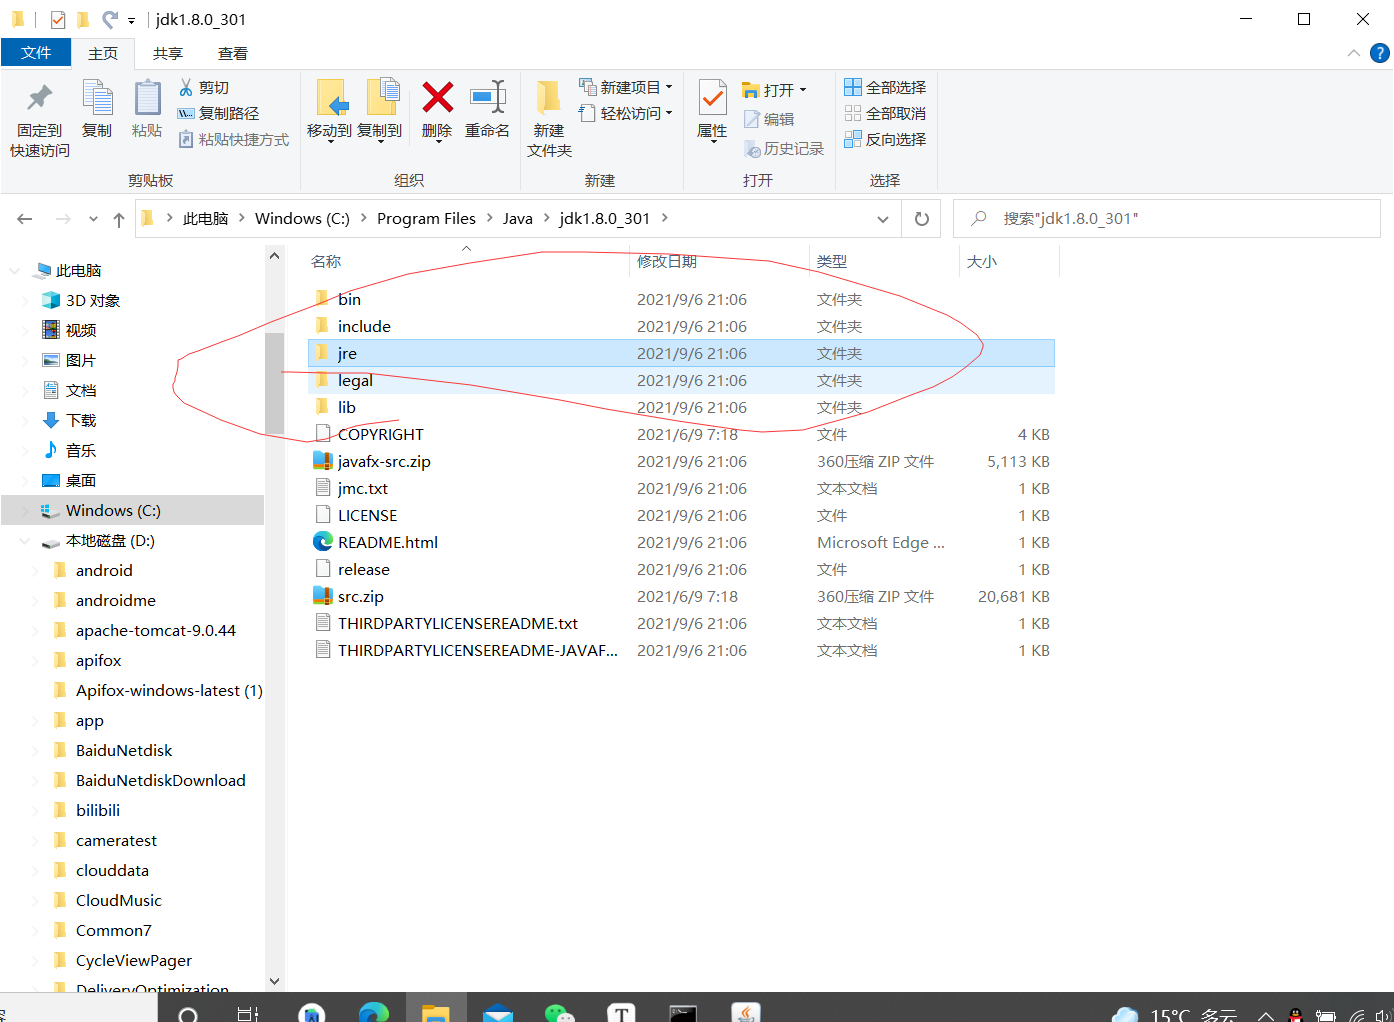Select apache-tomcat-9.0.44 folder in tree
This screenshot has width=1394, height=1022.
click(x=155, y=631)
